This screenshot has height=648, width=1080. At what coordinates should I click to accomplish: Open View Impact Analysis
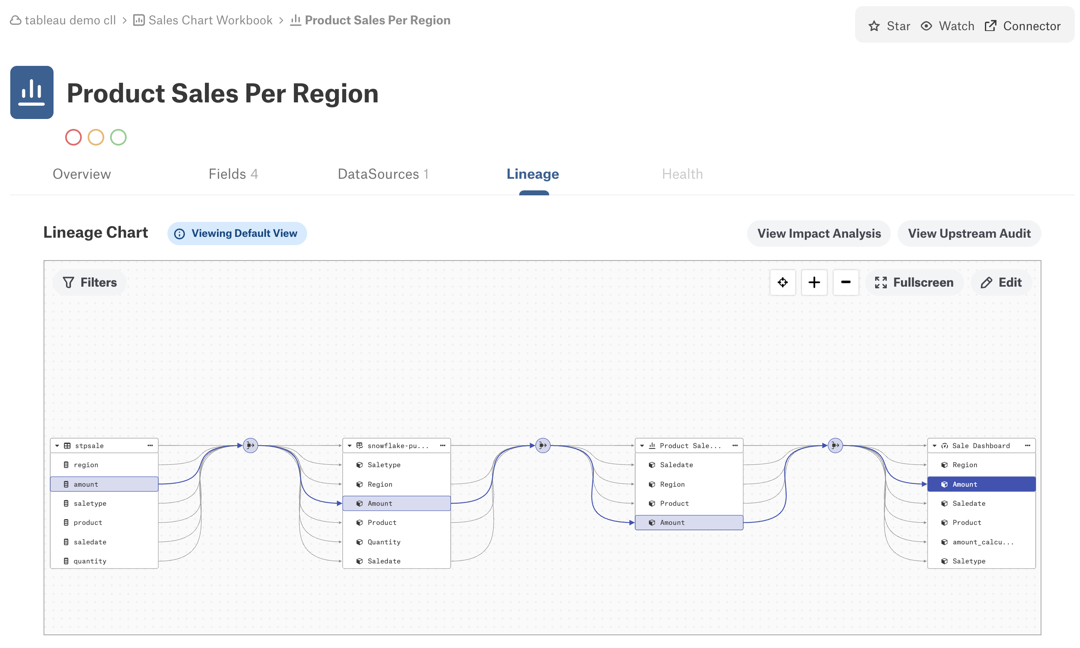pyautogui.click(x=819, y=233)
